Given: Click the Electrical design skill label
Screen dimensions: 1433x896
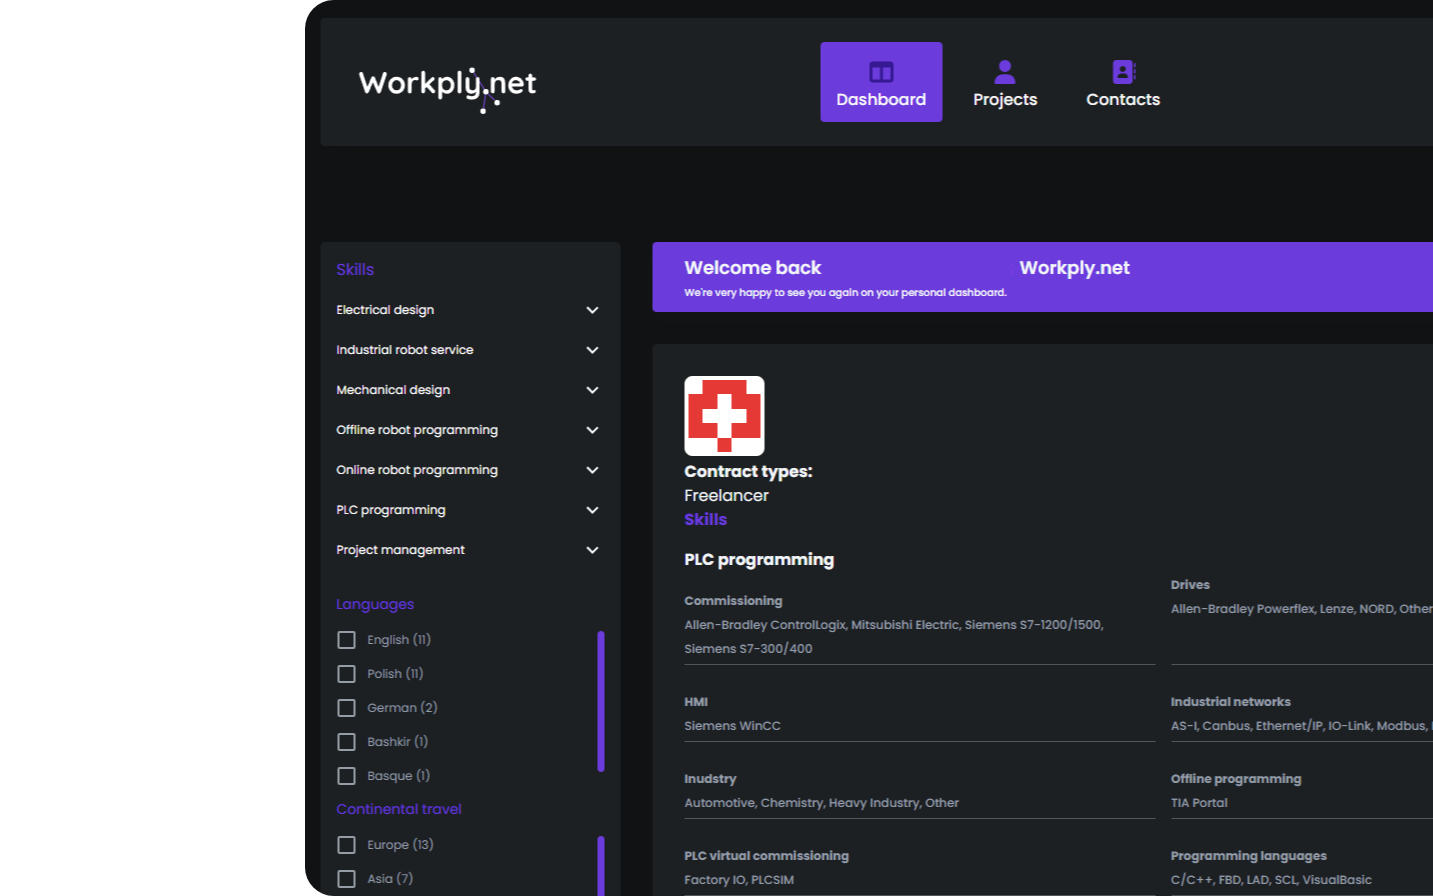Looking at the screenshot, I should [x=385, y=310].
